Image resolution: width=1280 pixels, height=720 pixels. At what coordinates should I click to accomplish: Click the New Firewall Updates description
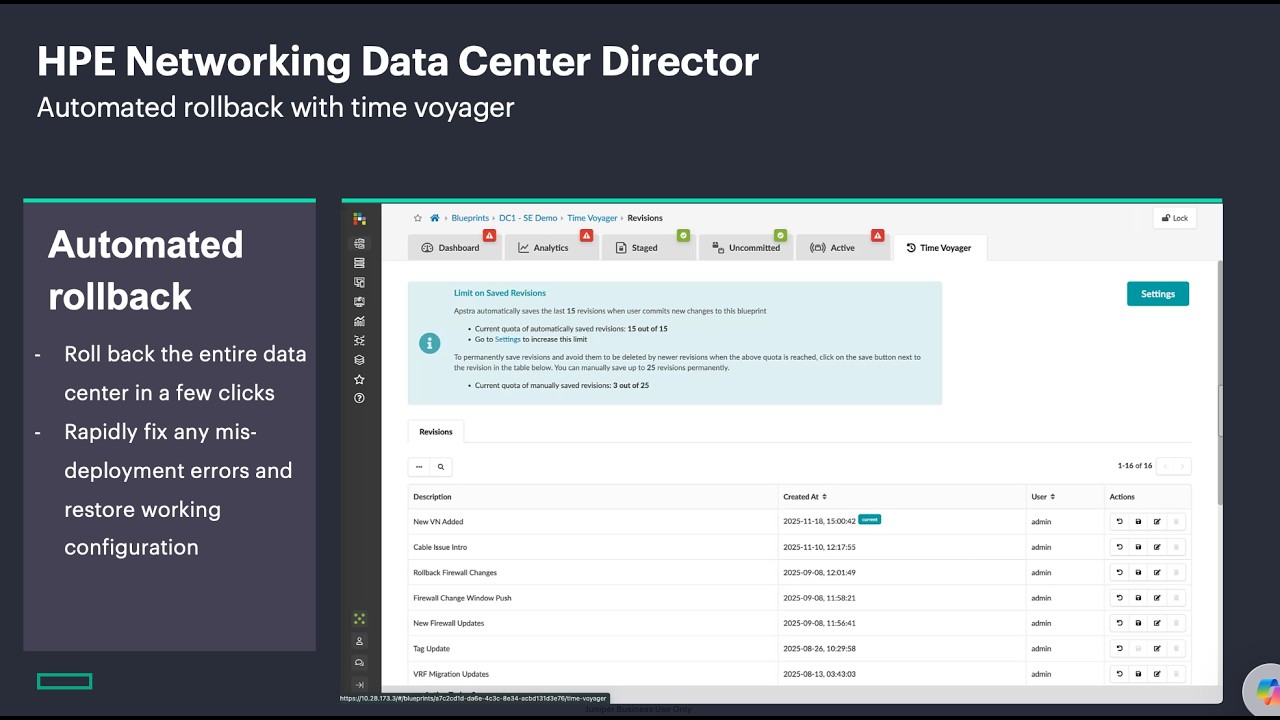coord(449,624)
